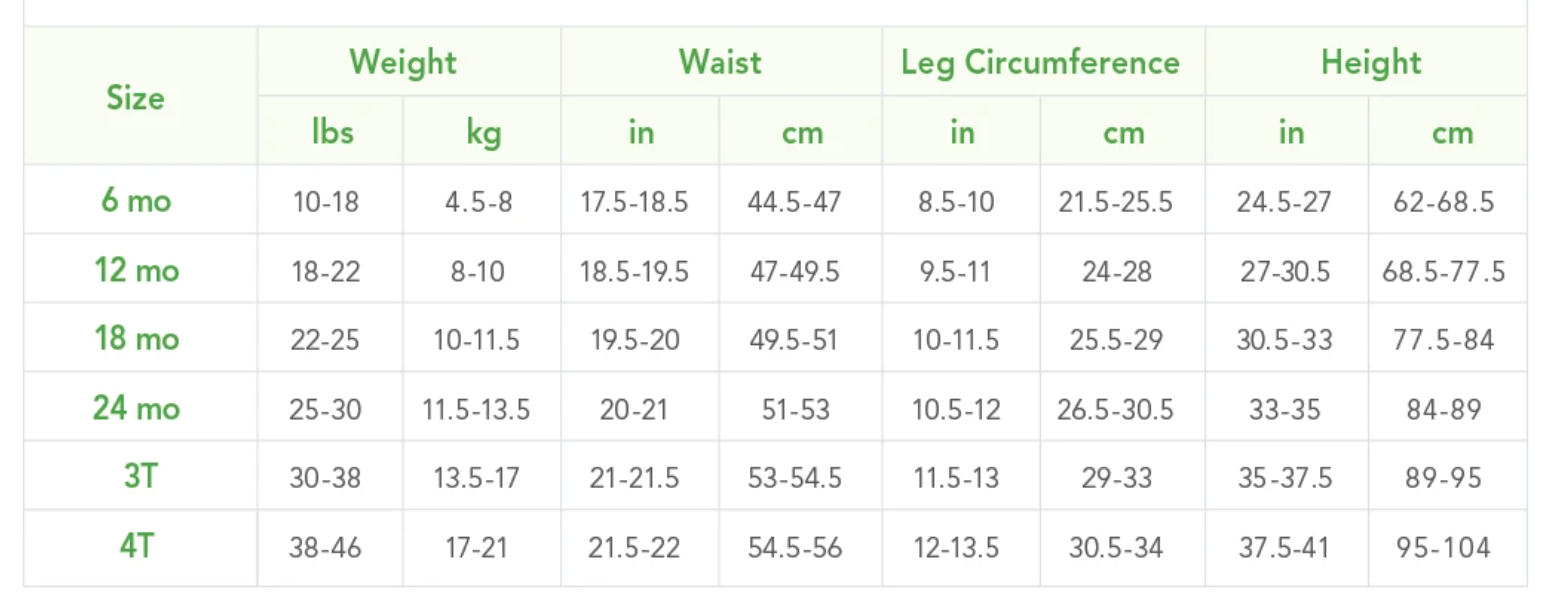Image resolution: width=1556 pixels, height=610 pixels.
Task: Select the 4T weight cell 38-46
Action: (x=325, y=547)
